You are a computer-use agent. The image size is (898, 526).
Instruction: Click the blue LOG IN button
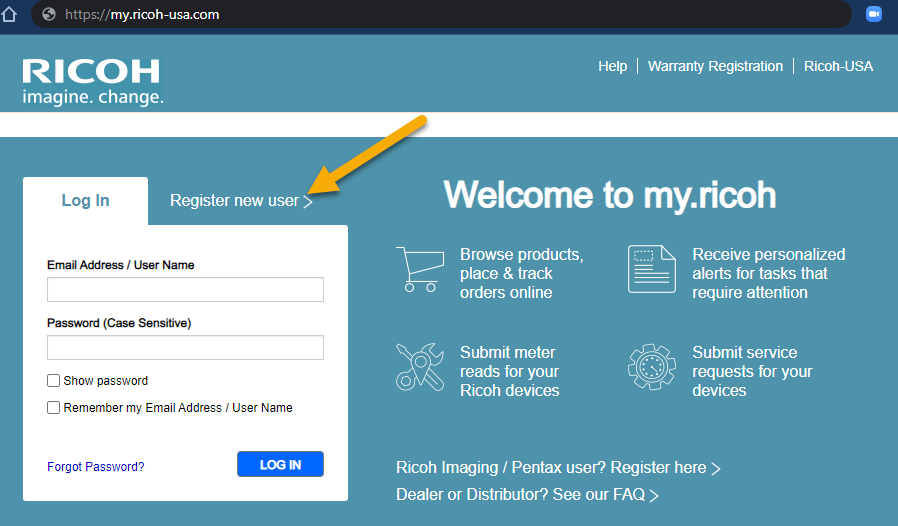click(280, 464)
